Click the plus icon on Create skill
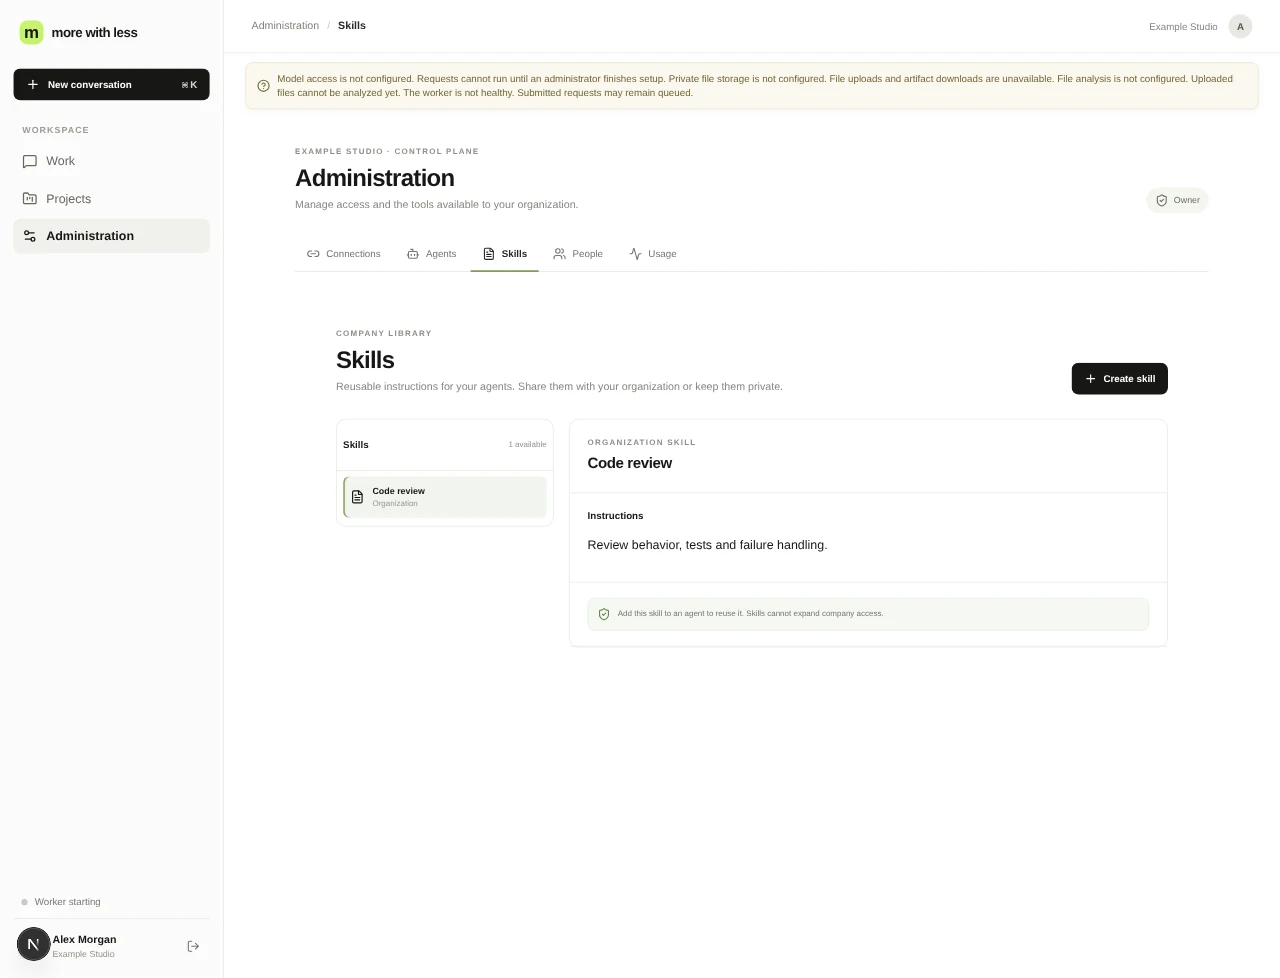This screenshot has width=1280, height=978. click(1091, 379)
